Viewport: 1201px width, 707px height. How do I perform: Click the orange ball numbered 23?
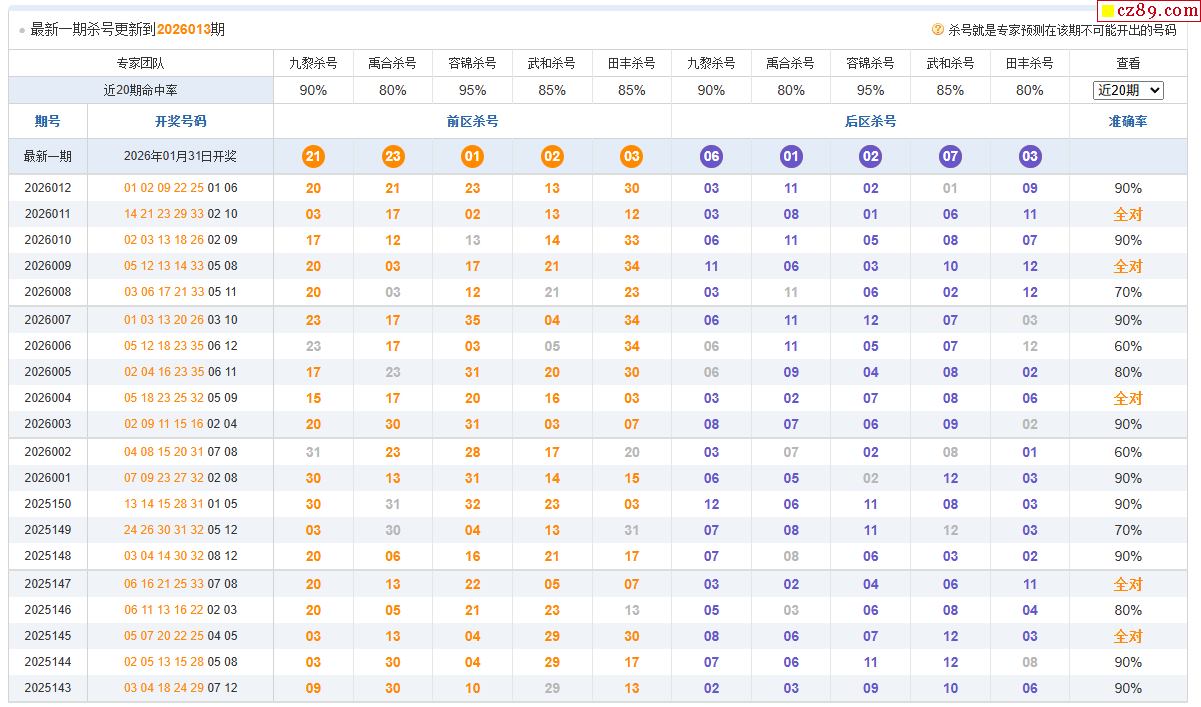pyautogui.click(x=393, y=156)
